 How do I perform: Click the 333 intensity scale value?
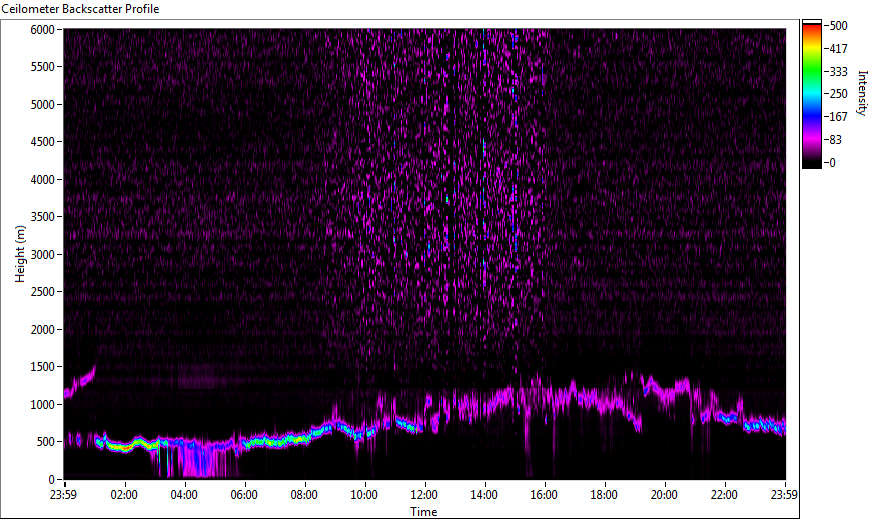click(838, 72)
